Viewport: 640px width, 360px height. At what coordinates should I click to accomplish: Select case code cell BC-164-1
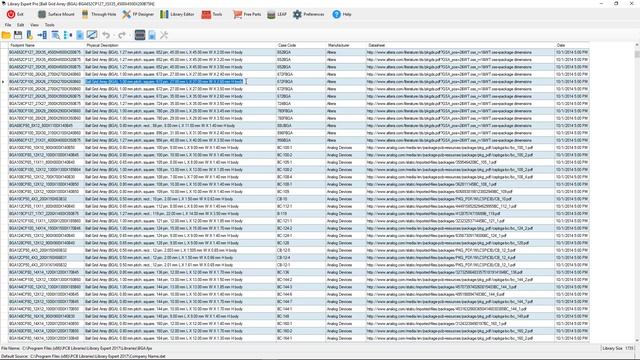pos(301,338)
